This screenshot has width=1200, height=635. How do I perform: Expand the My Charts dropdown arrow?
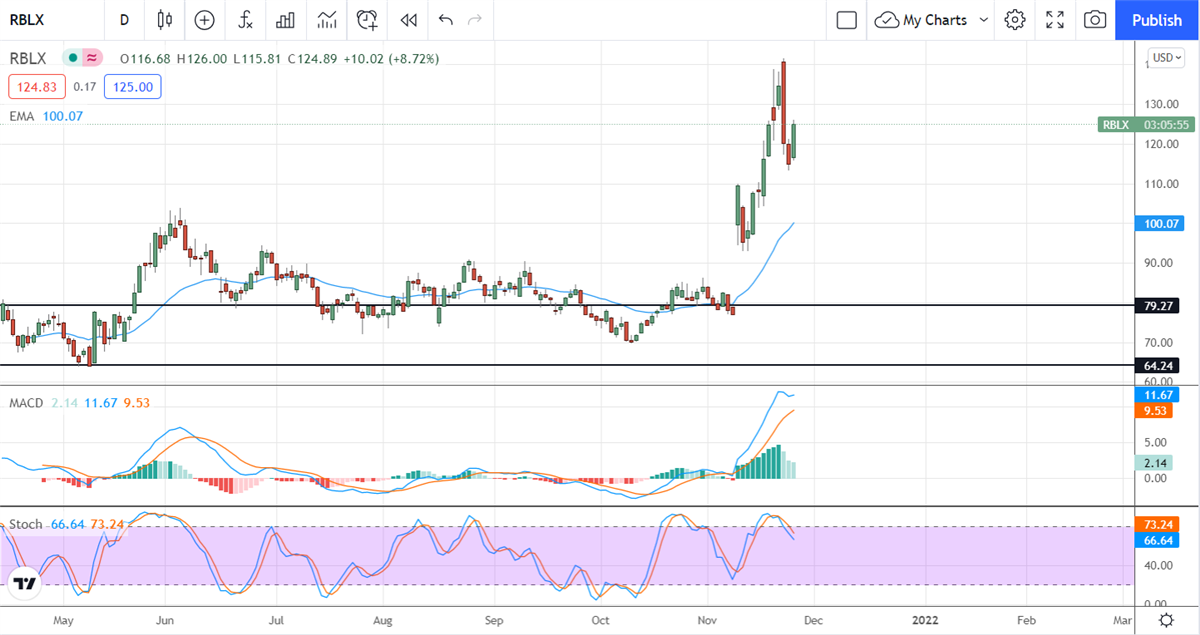(x=983, y=19)
